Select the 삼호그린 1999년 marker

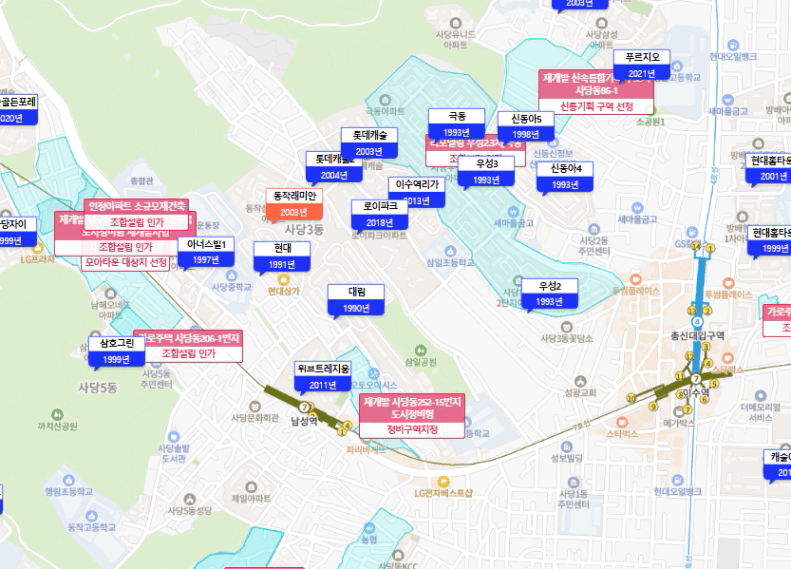[117, 351]
